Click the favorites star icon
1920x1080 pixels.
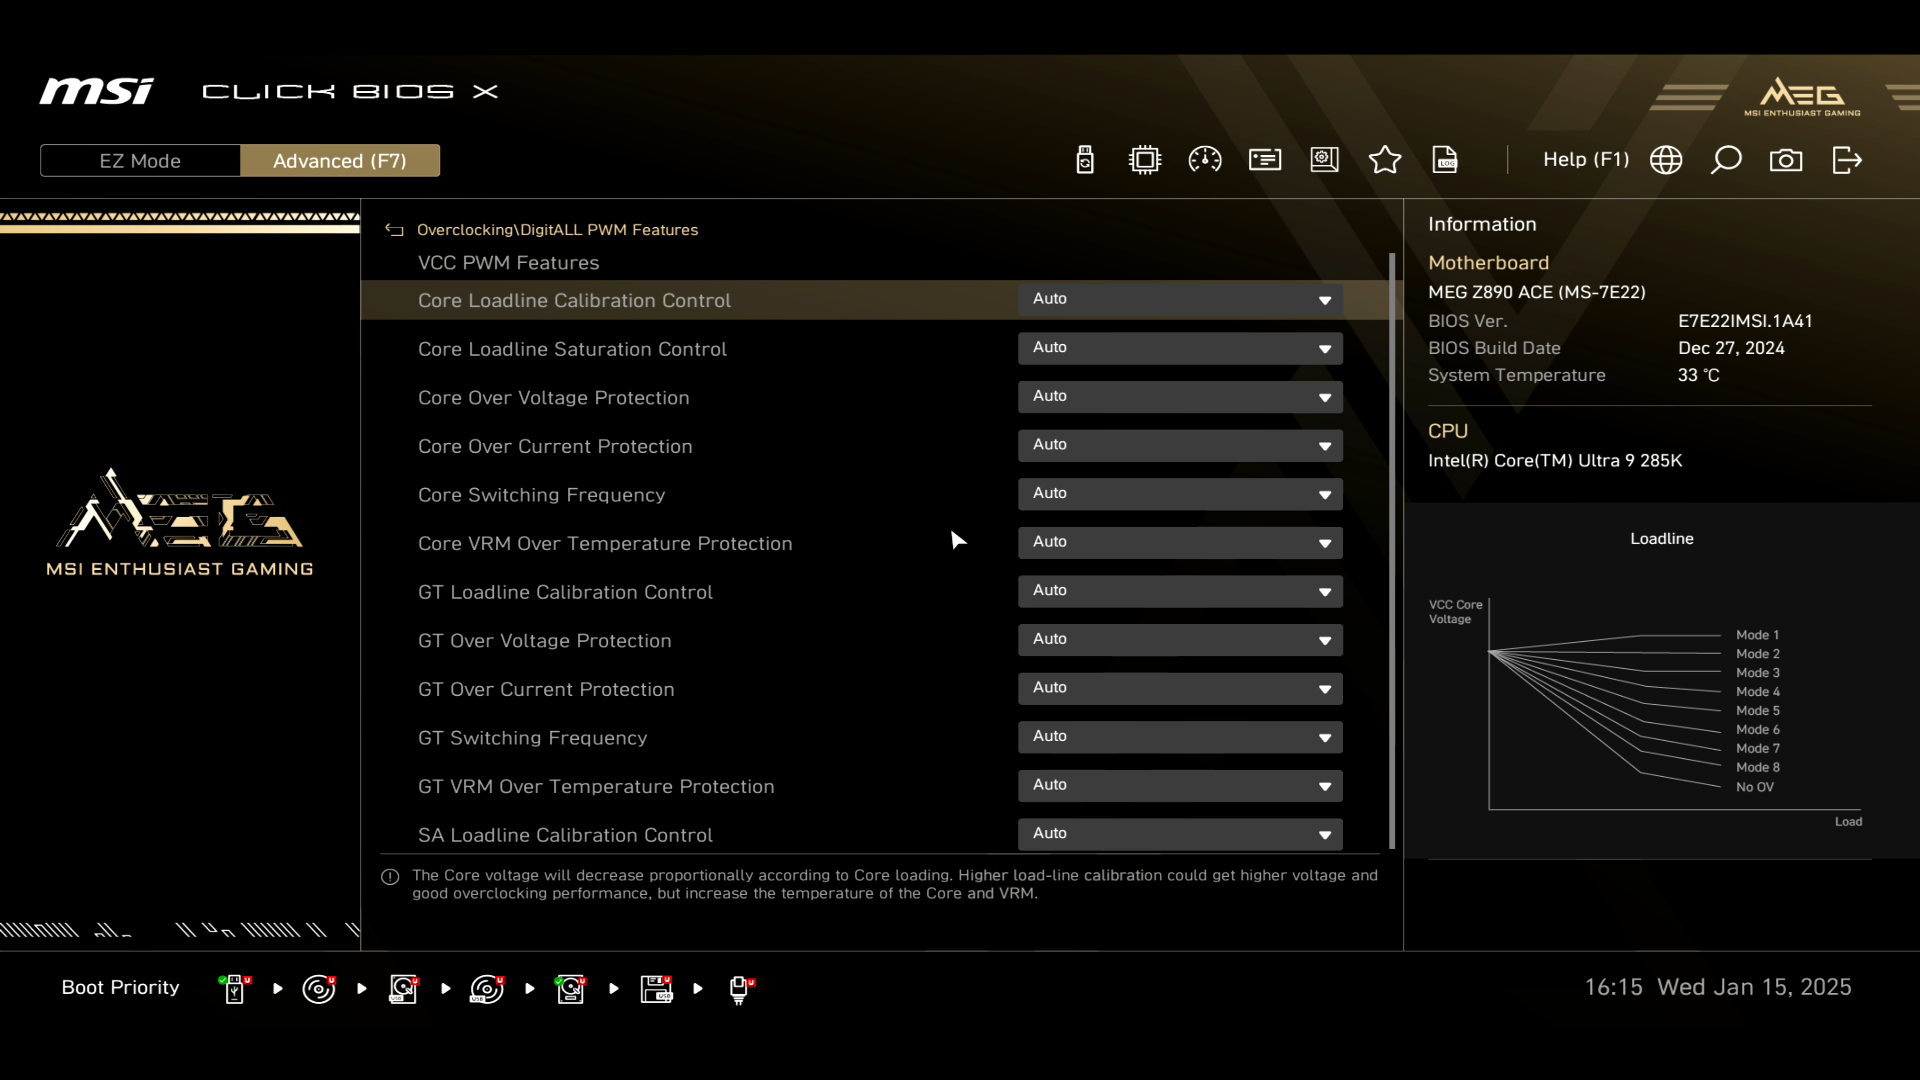click(x=1385, y=160)
